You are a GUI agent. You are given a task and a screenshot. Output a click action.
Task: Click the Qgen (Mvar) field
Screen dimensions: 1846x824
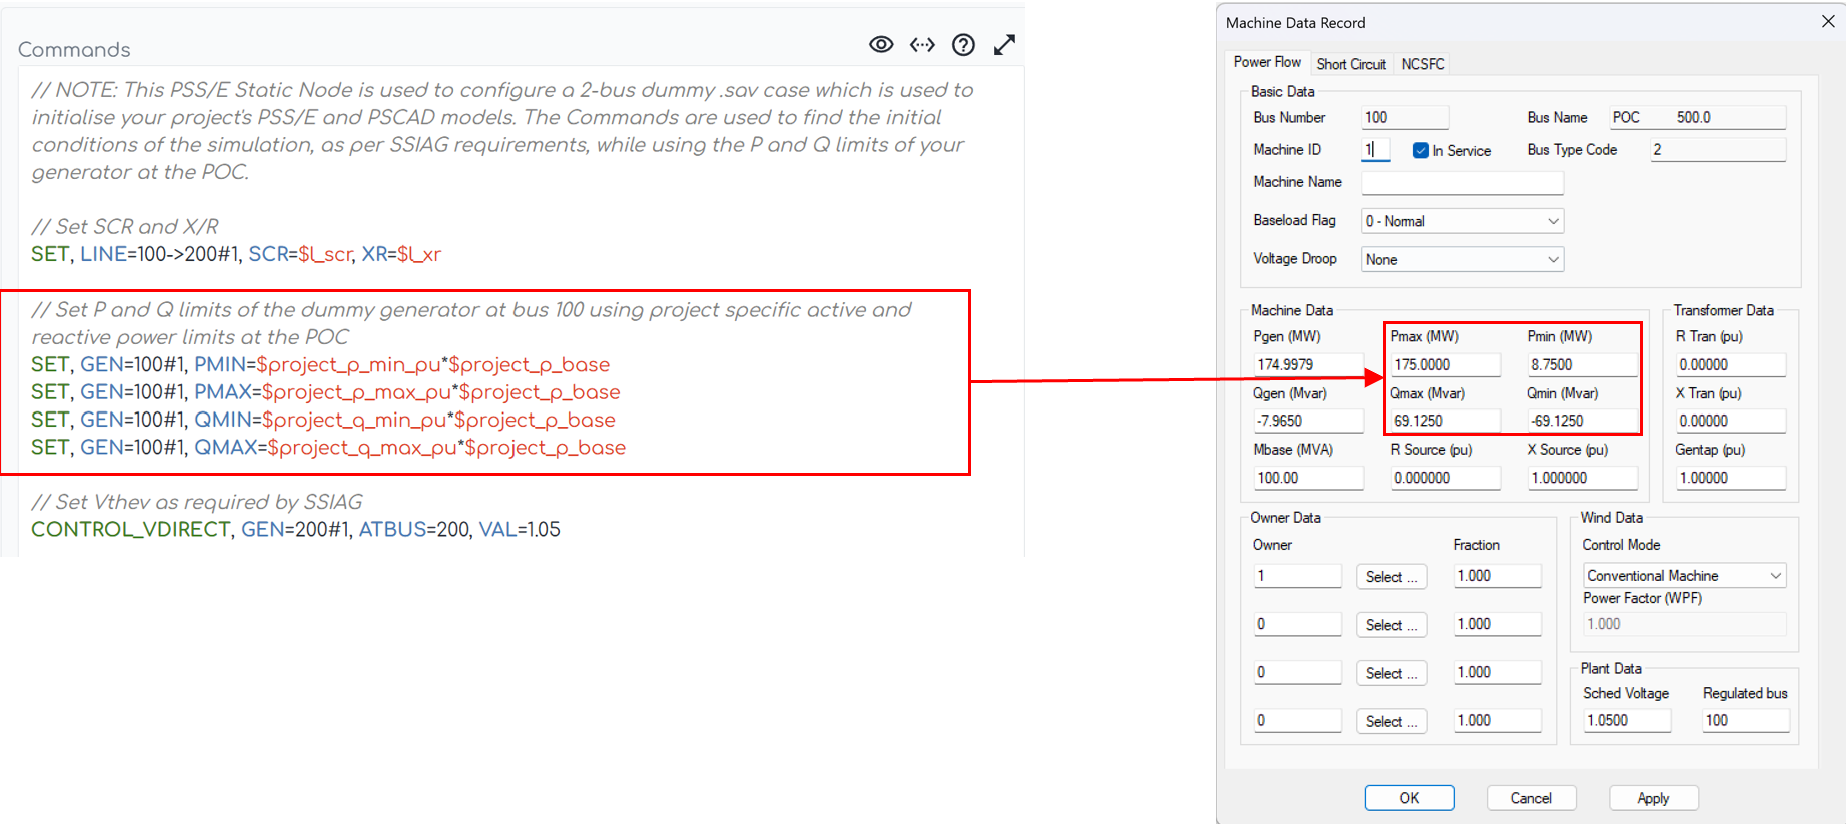coord(1309,421)
